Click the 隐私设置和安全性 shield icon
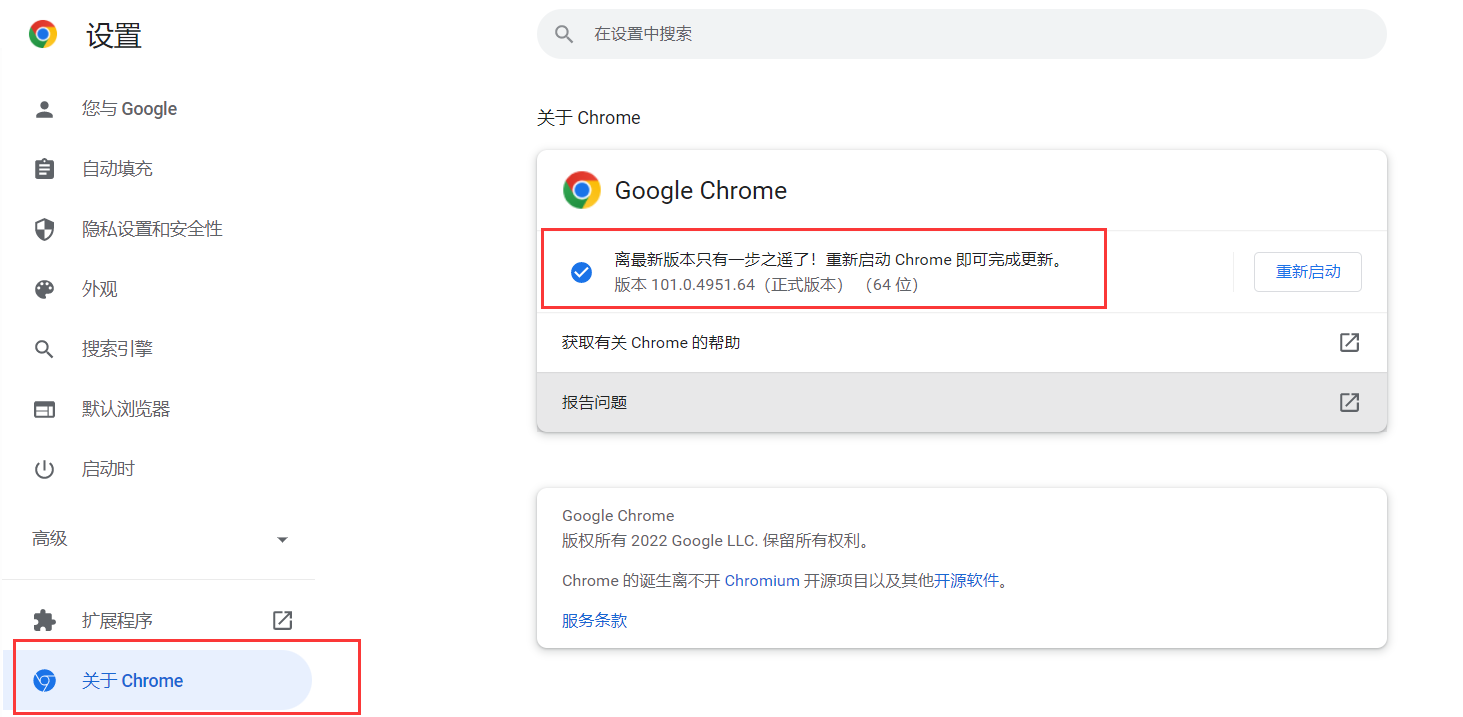1463x717 pixels. point(44,228)
